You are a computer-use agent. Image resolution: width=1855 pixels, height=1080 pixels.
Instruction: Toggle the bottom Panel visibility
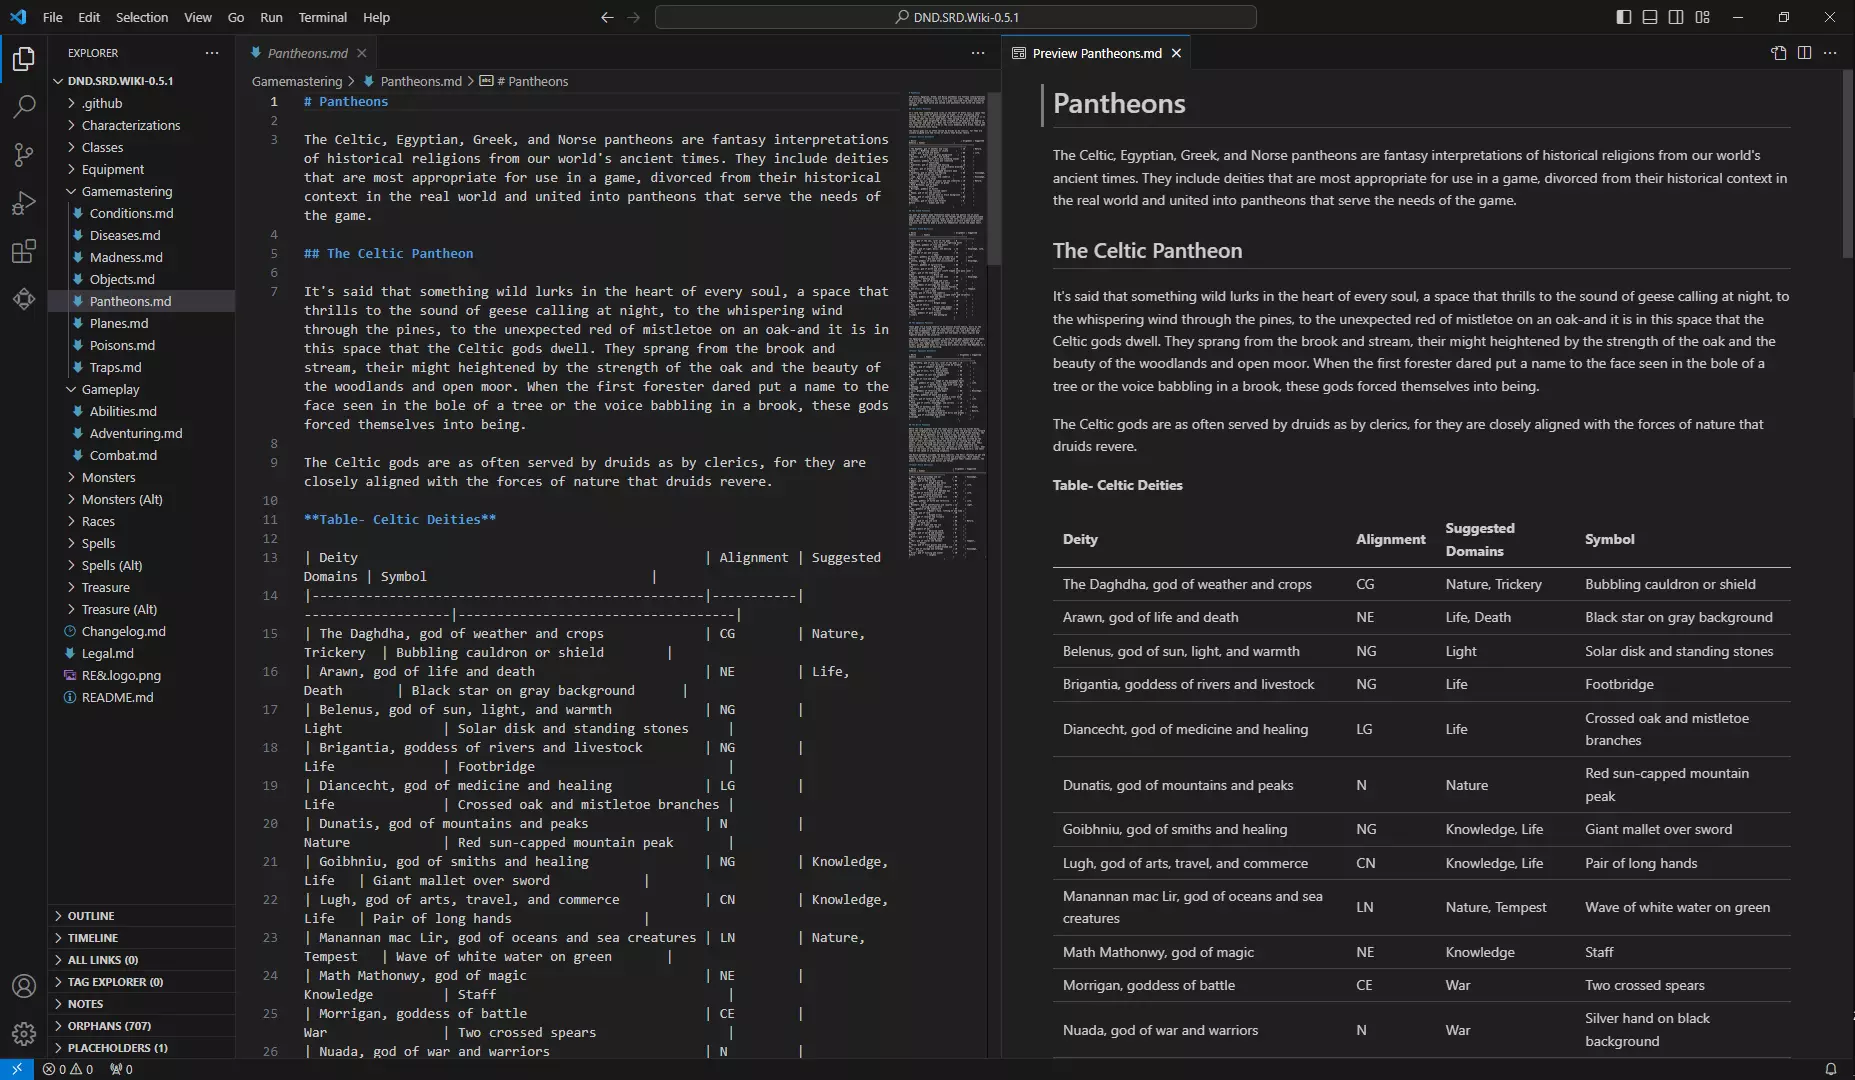pyautogui.click(x=1650, y=17)
